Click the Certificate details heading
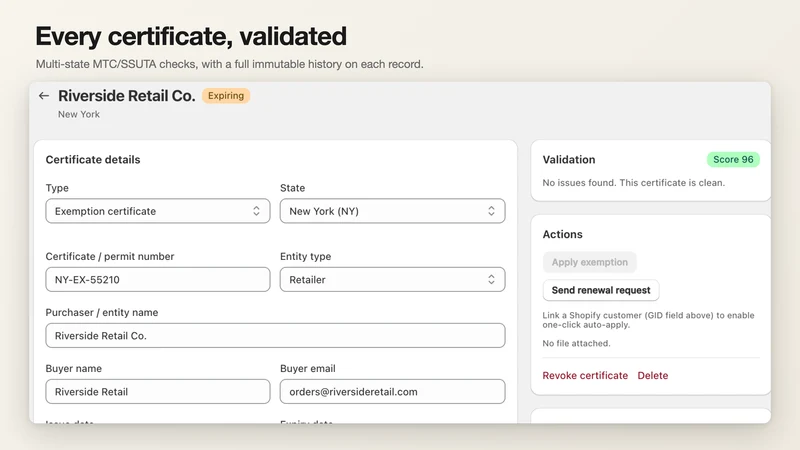800x450 pixels. [x=93, y=160]
